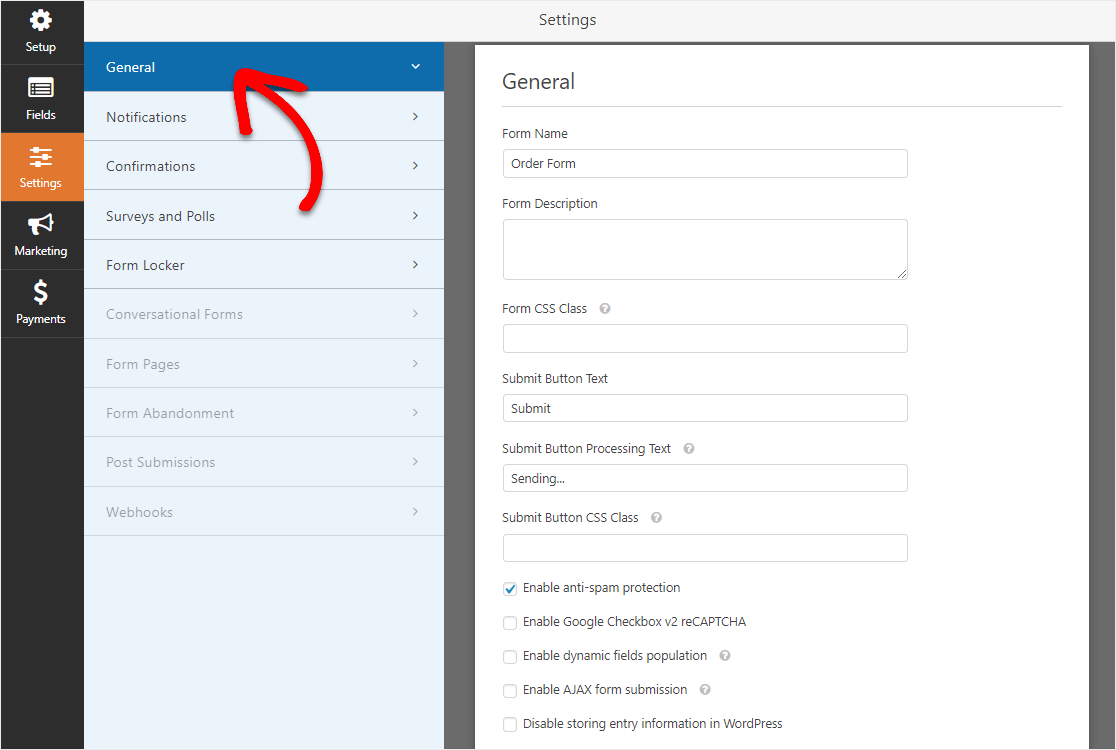Click the Form Name input field

coord(705,164)
